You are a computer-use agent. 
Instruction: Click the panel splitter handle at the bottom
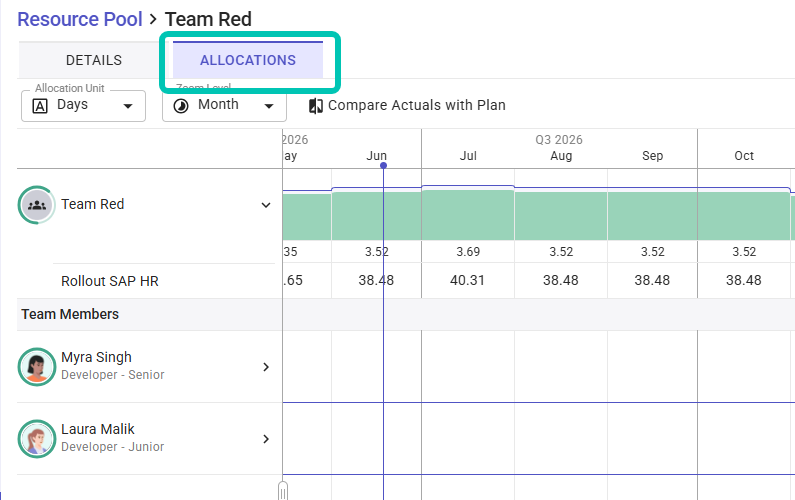point(283,491)
